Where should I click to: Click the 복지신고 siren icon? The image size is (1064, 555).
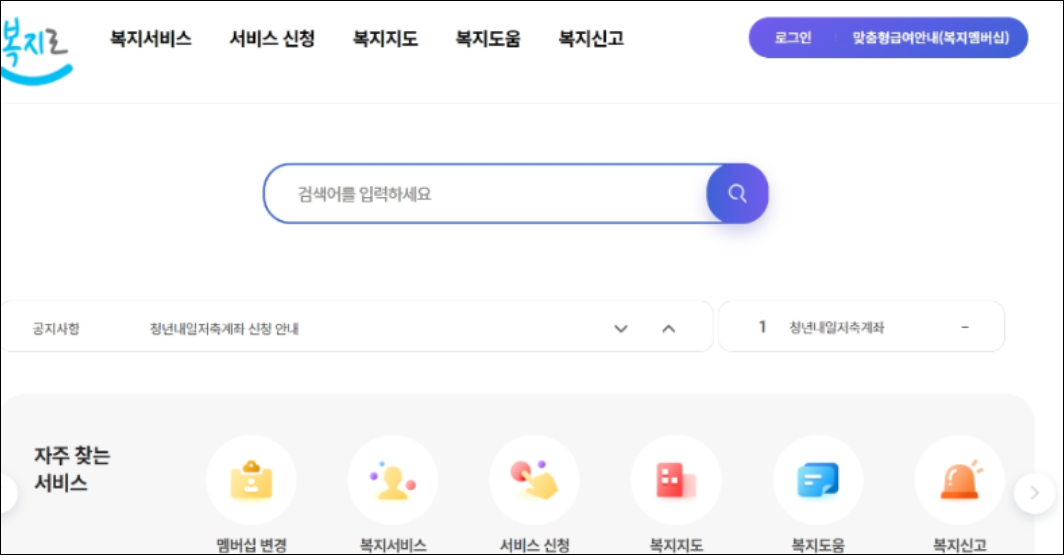click(x=960, y=480)
